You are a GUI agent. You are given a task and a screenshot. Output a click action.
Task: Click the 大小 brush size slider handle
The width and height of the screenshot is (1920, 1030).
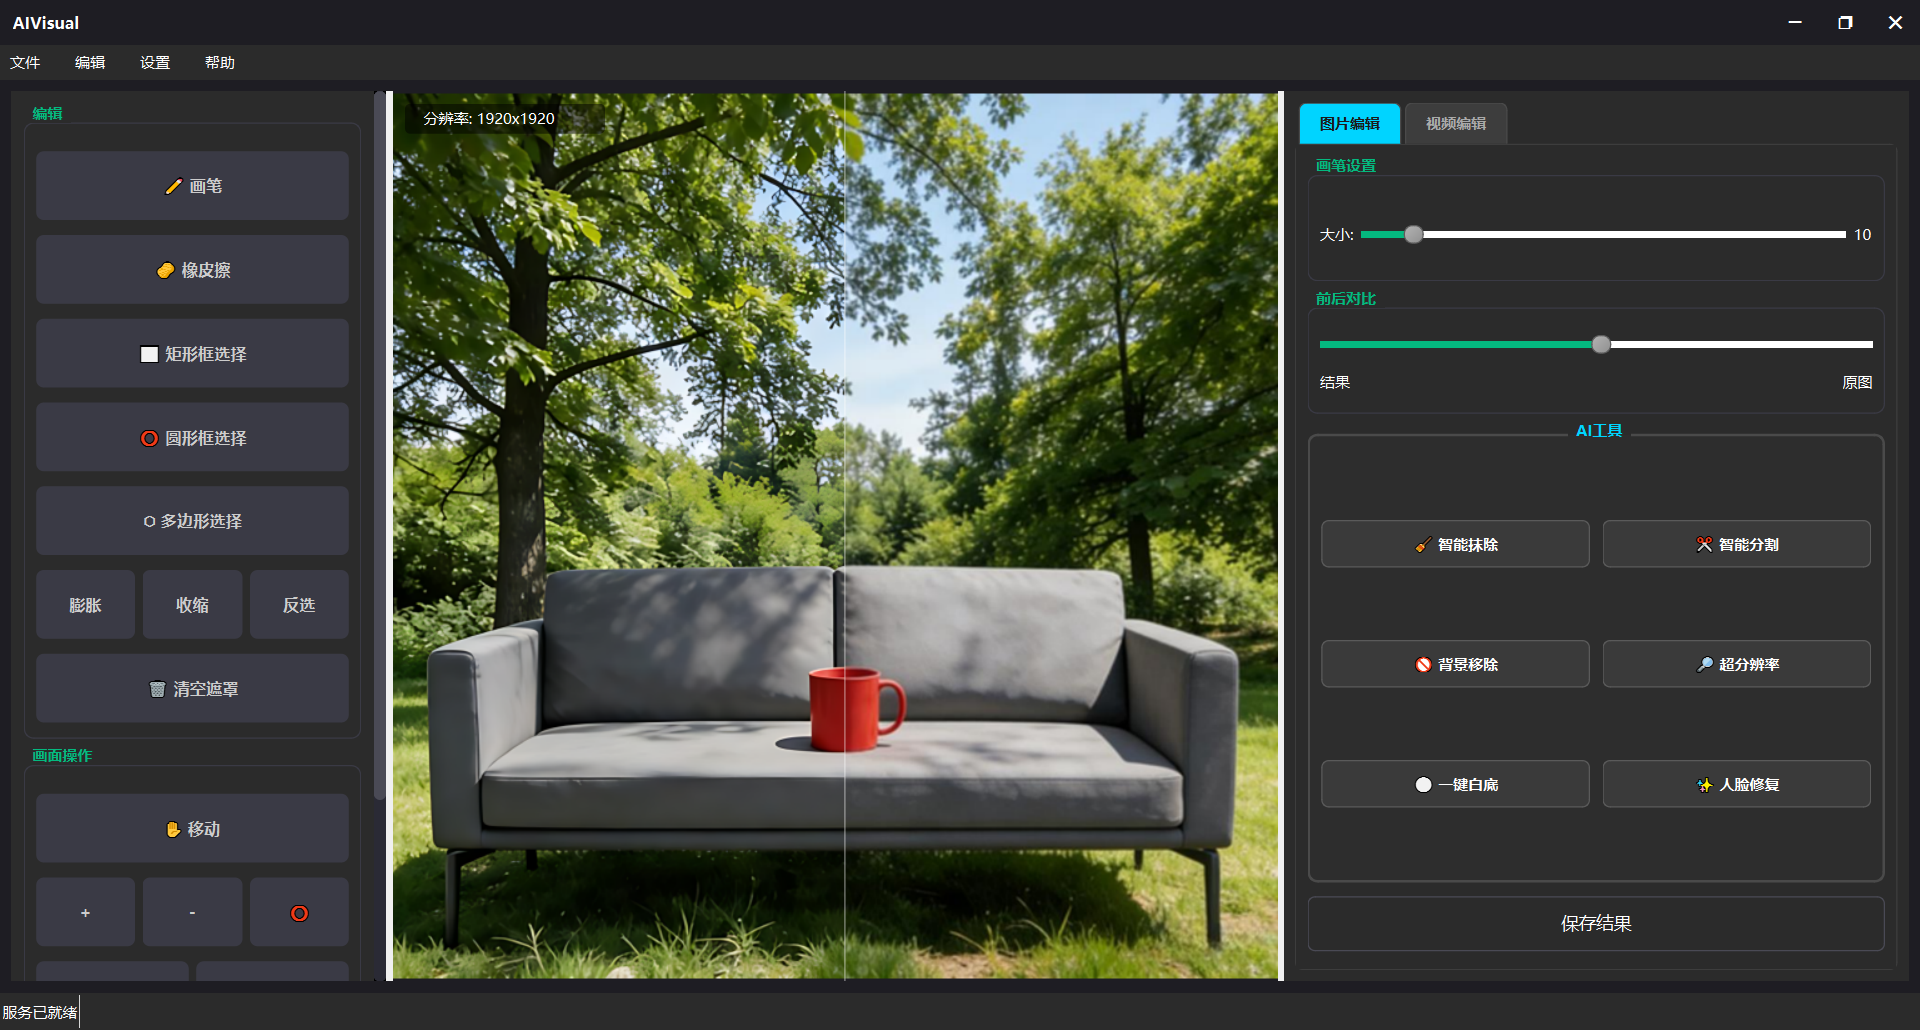pos(1413,235)
